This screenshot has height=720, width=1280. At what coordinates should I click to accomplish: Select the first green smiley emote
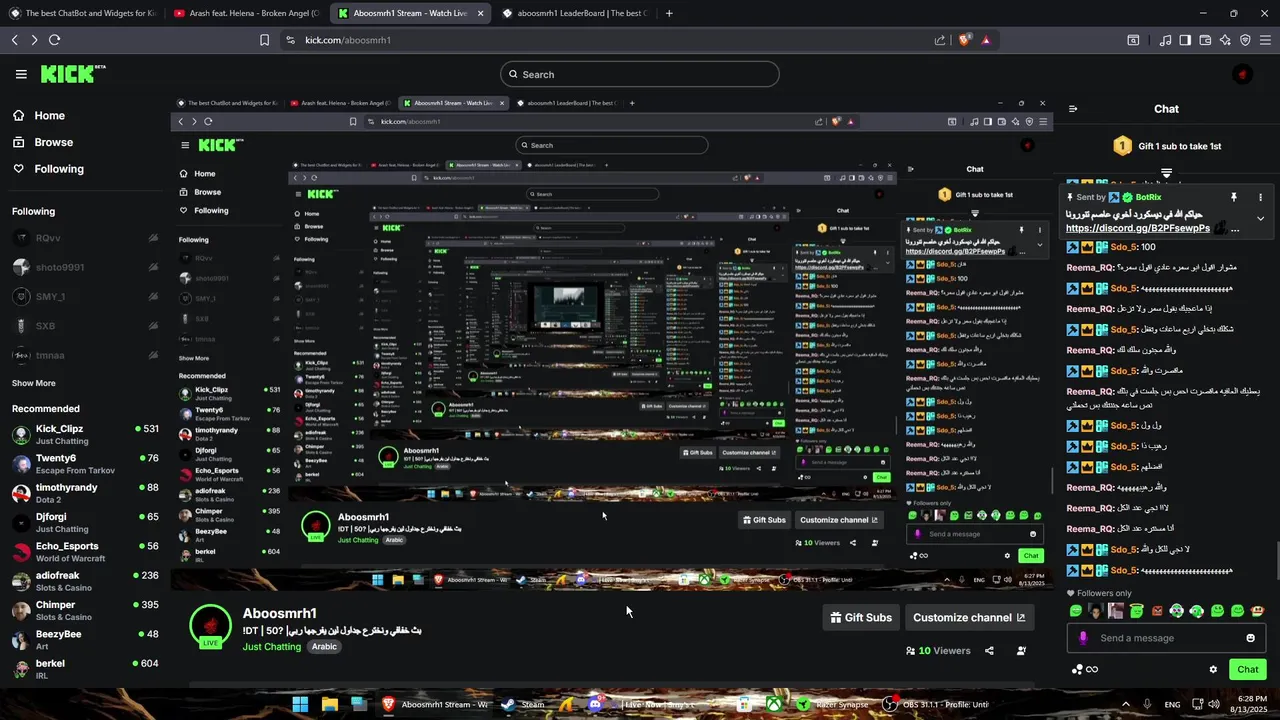coord(1076,611)
